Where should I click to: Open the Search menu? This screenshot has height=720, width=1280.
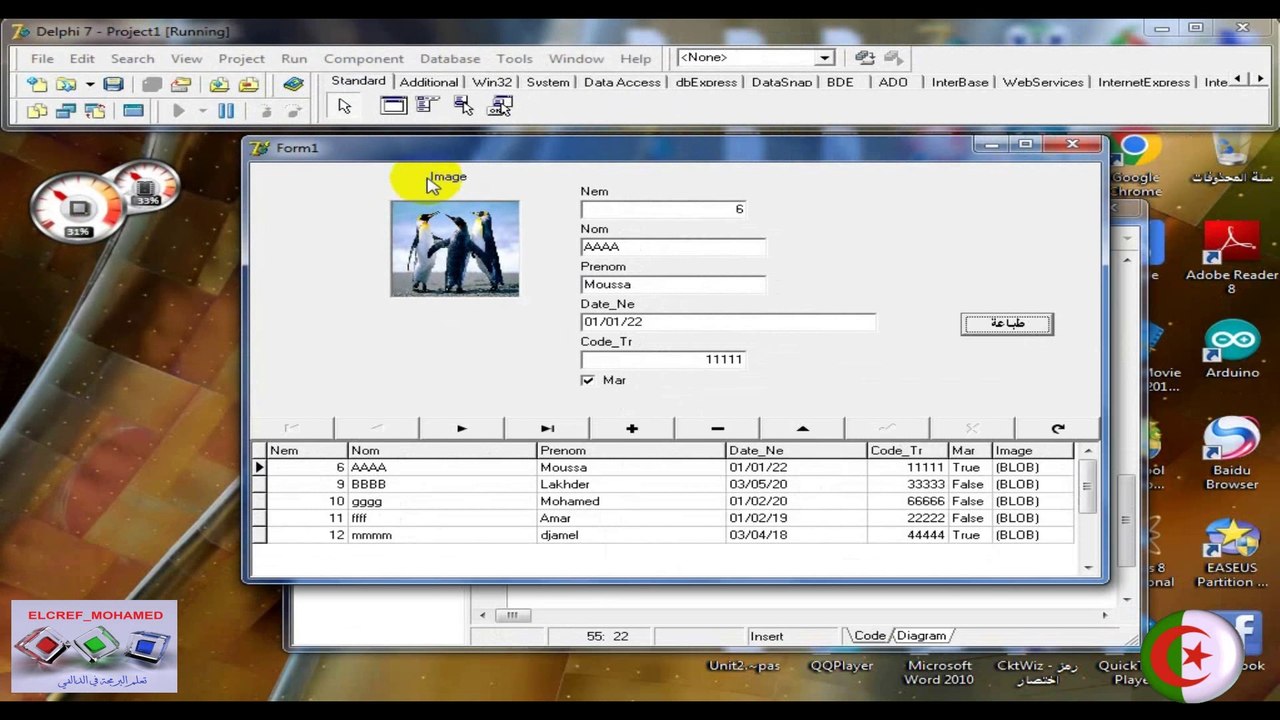point(132,59)
